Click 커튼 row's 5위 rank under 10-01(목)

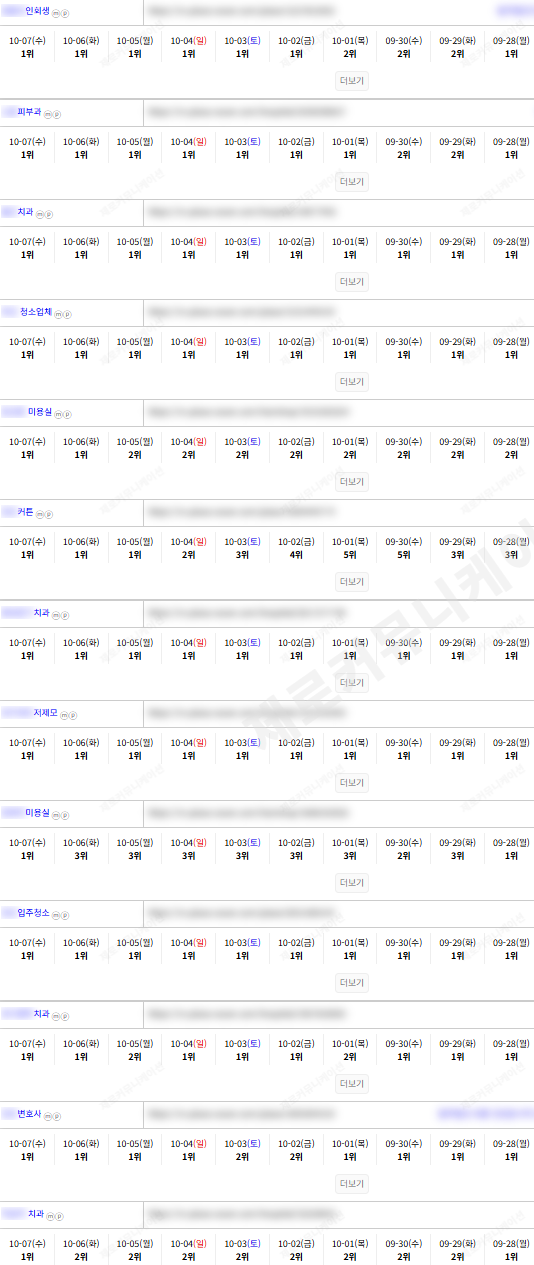(350, 555)
